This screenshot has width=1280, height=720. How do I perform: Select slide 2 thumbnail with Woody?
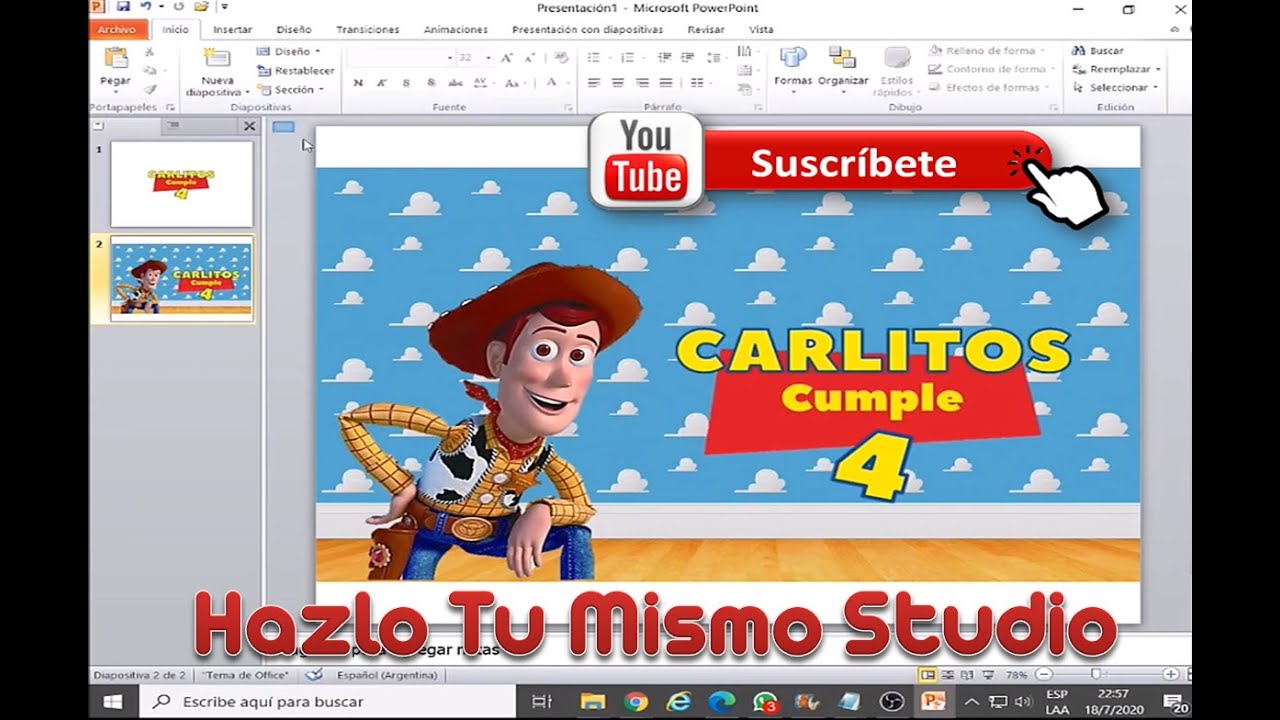tap(182, 279)
